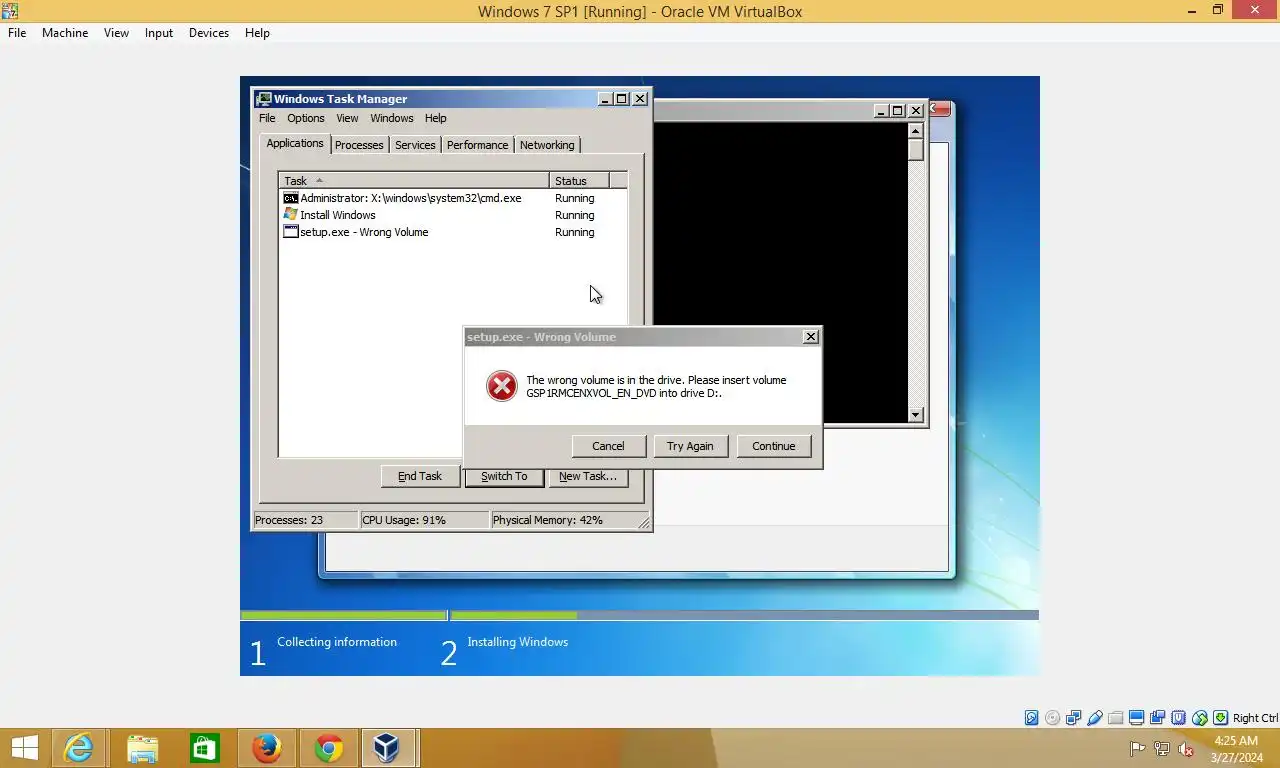The height and width of the screenshot is (768, 1280).
Task: Close the setup.exe Wrong Volume dialog
Action: coord(811,337)
